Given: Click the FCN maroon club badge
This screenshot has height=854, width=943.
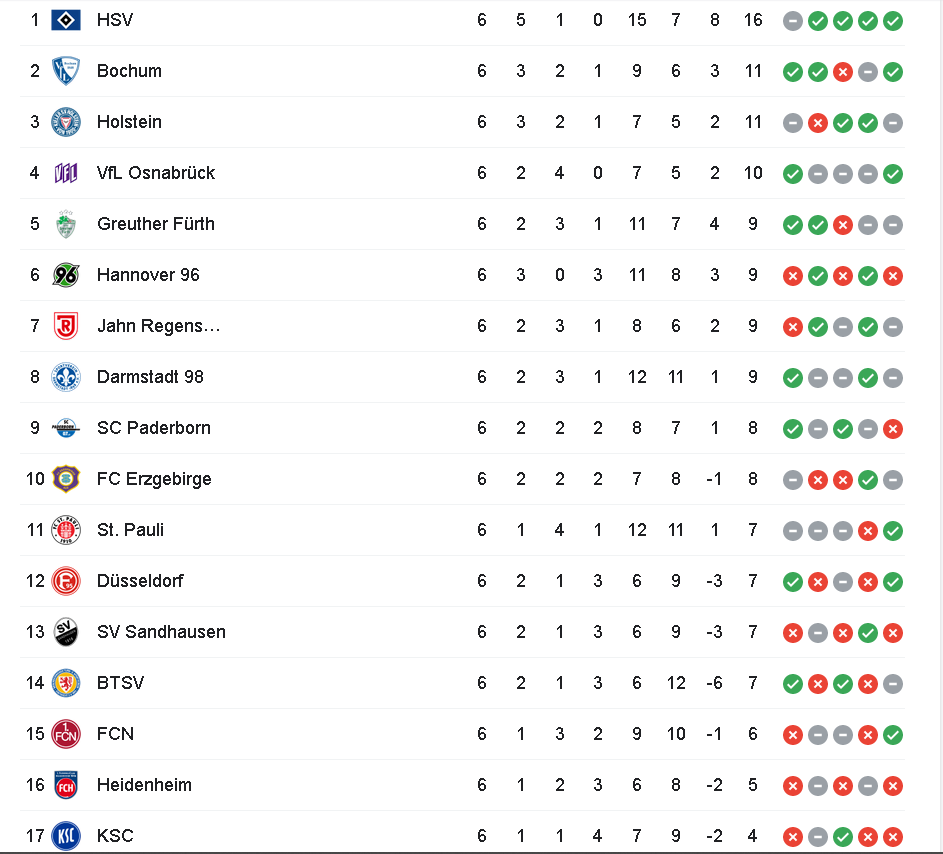Looking at the screenshot, I should (66, 734).
